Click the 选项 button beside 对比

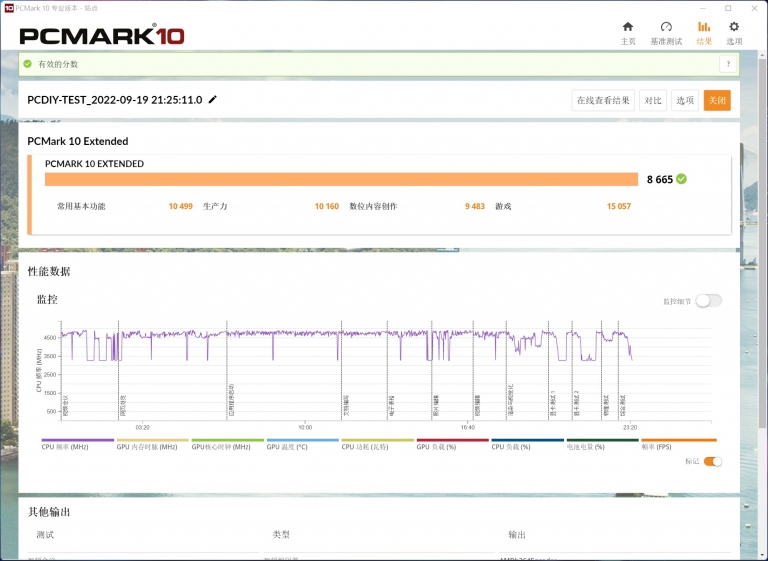click(684, 100)
